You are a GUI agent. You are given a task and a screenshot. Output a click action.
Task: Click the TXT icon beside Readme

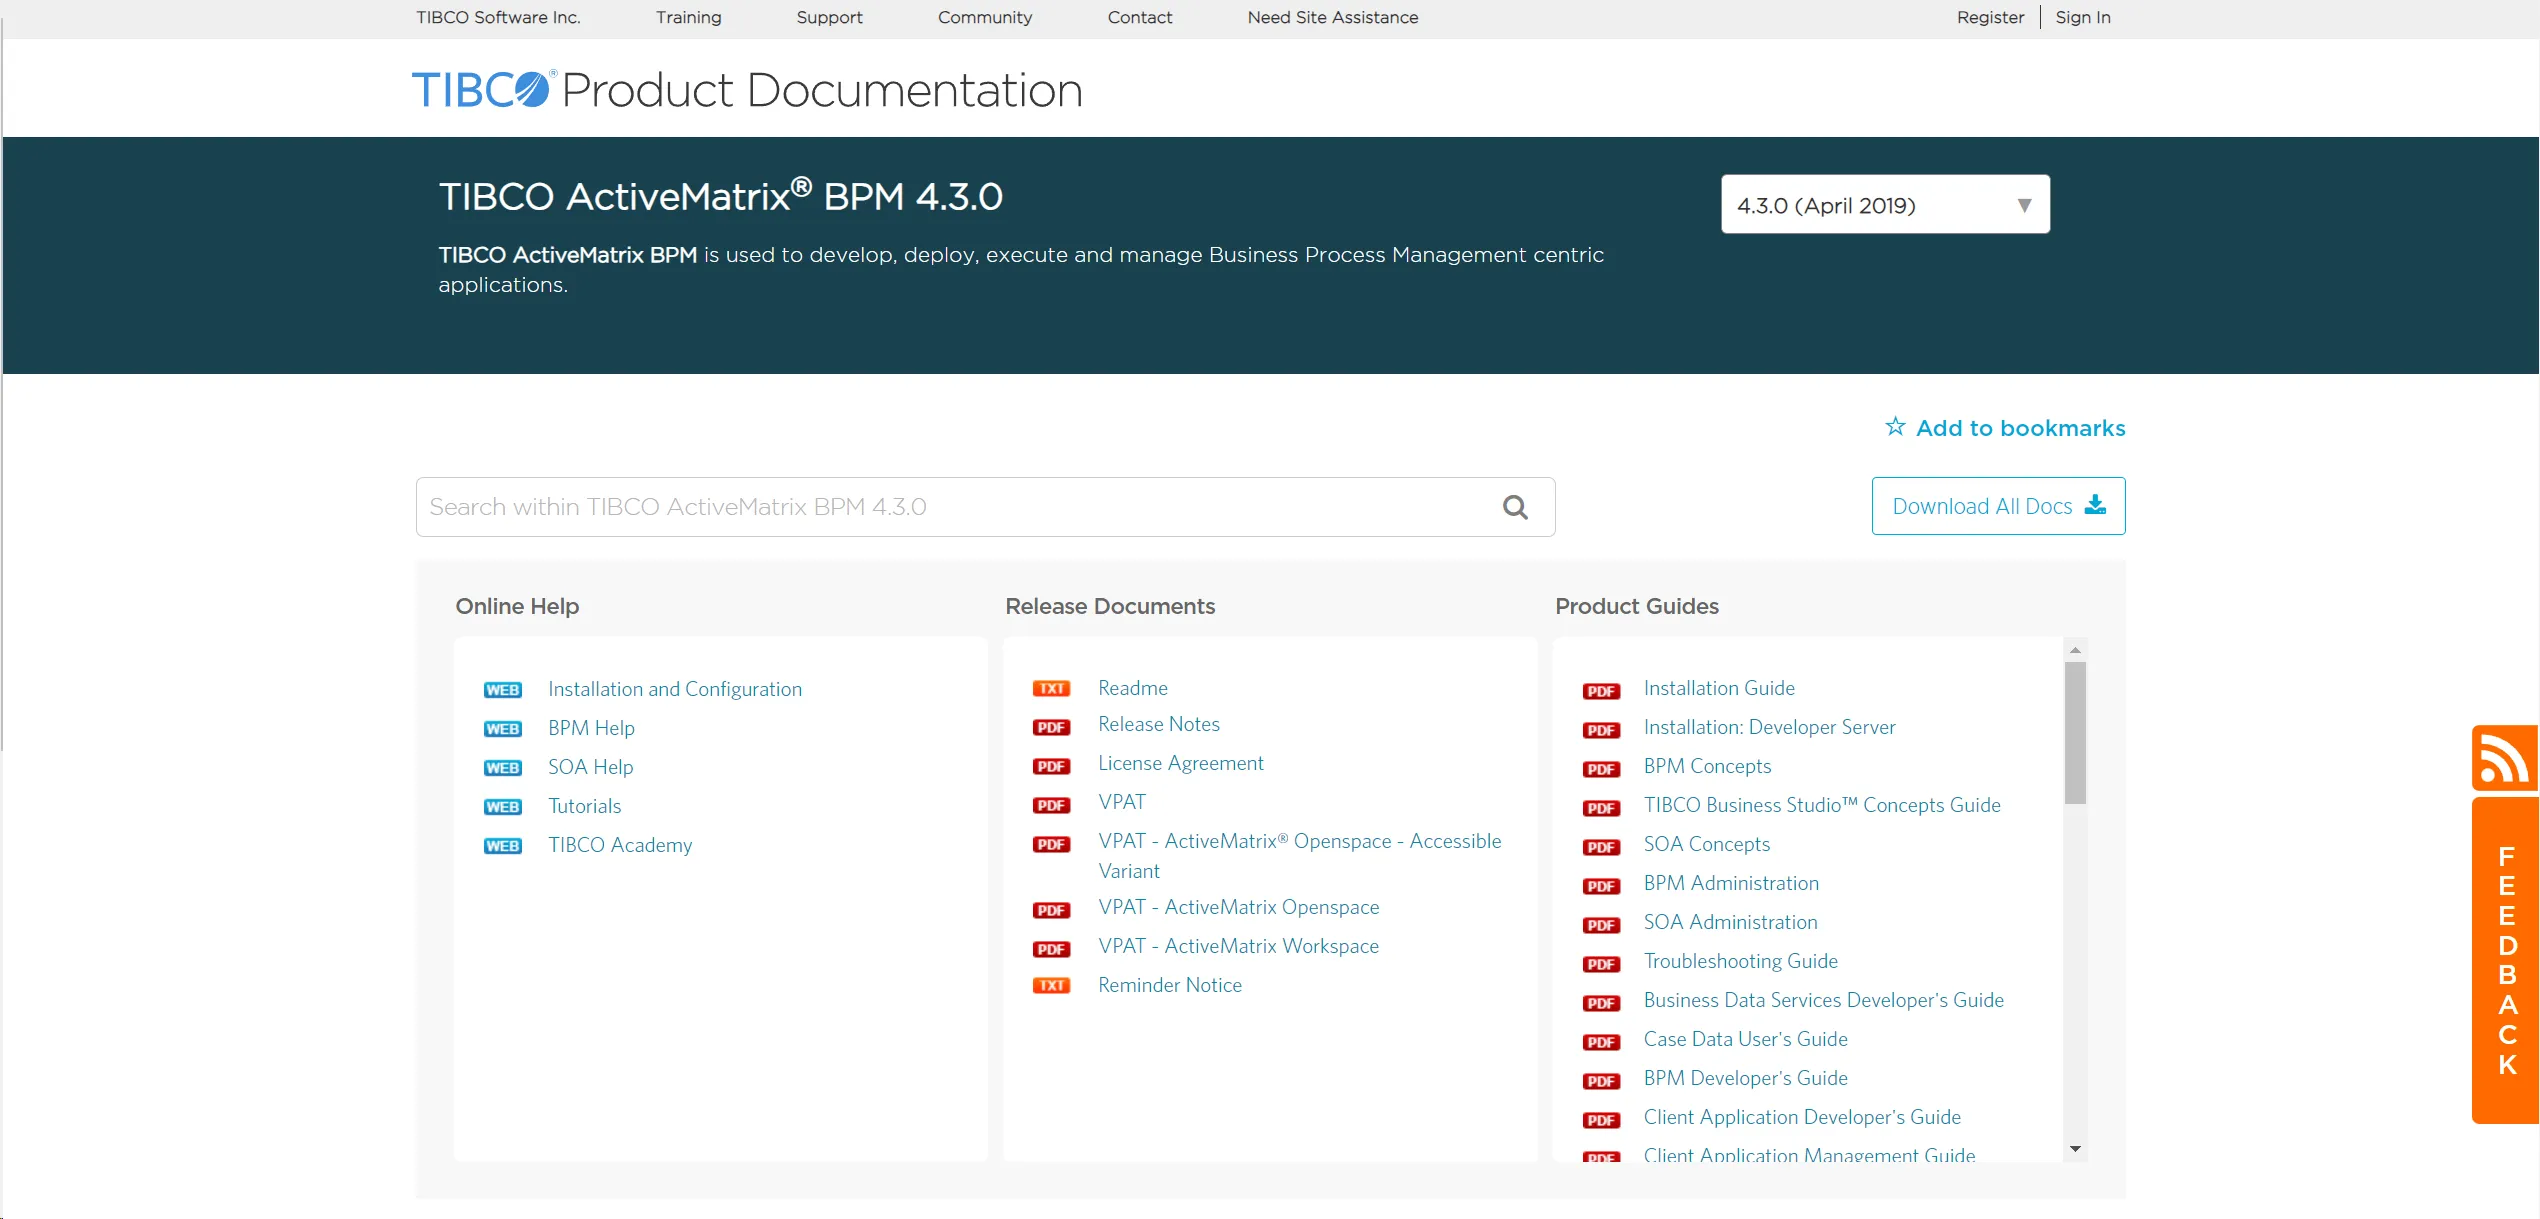click(1051, 688)
